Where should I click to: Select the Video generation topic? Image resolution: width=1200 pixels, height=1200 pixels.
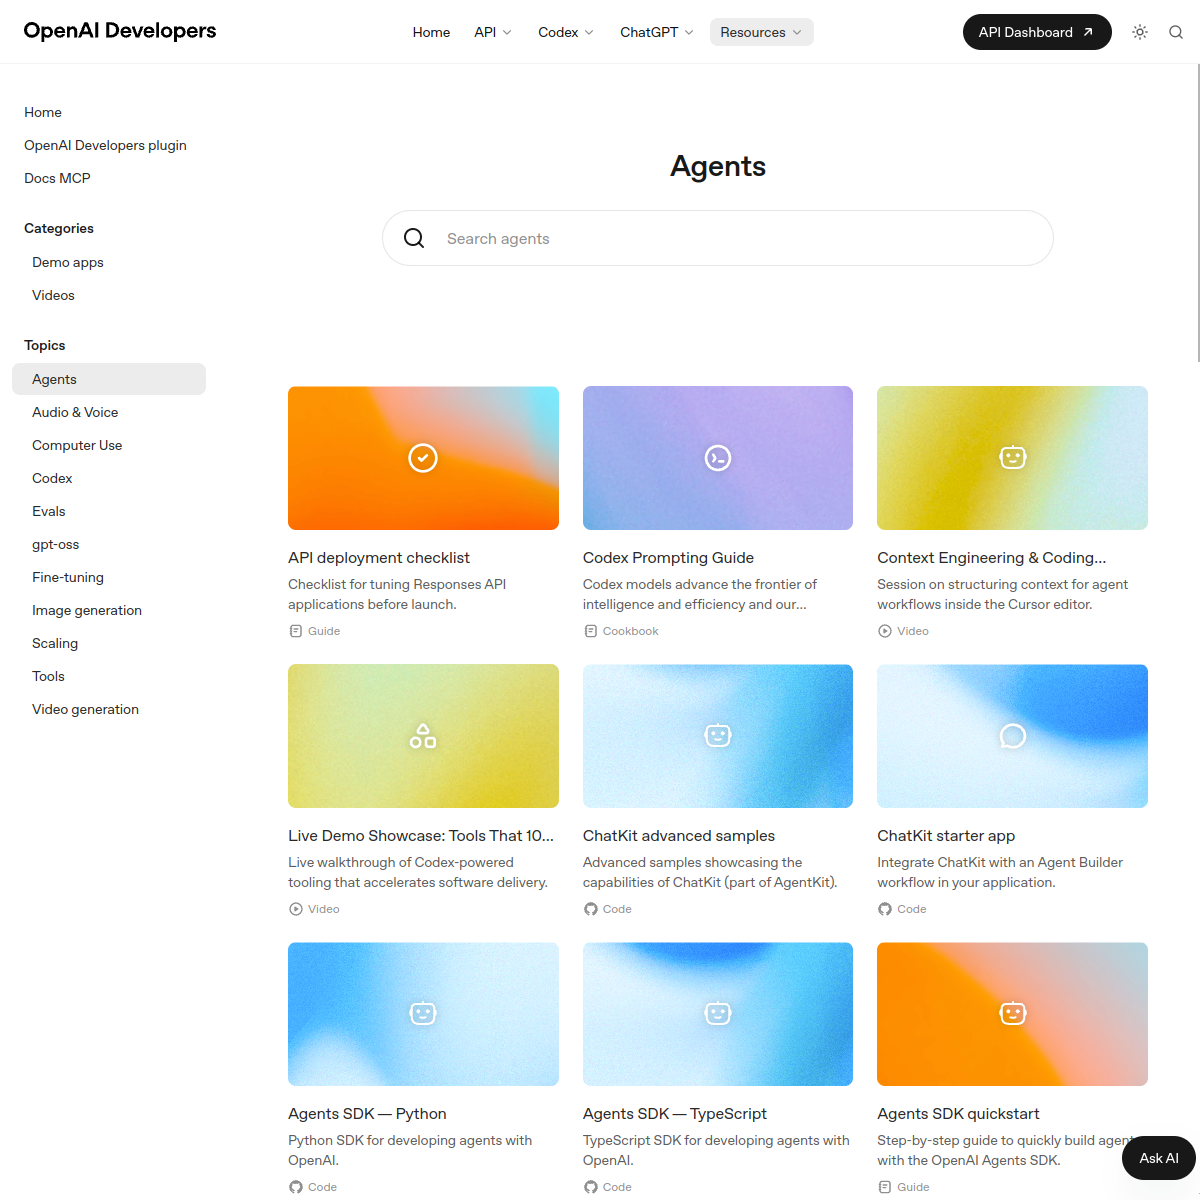click(x=85, y=709)
